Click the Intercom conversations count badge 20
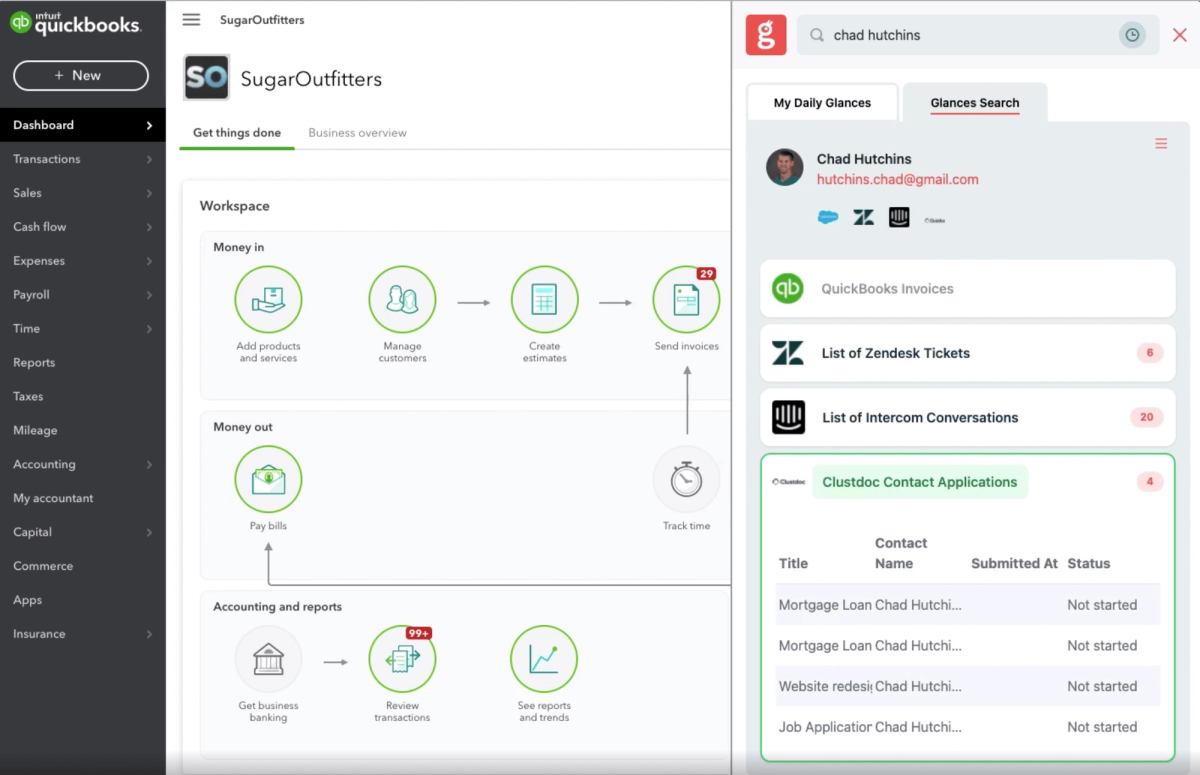 click(x=1146, y=417)
